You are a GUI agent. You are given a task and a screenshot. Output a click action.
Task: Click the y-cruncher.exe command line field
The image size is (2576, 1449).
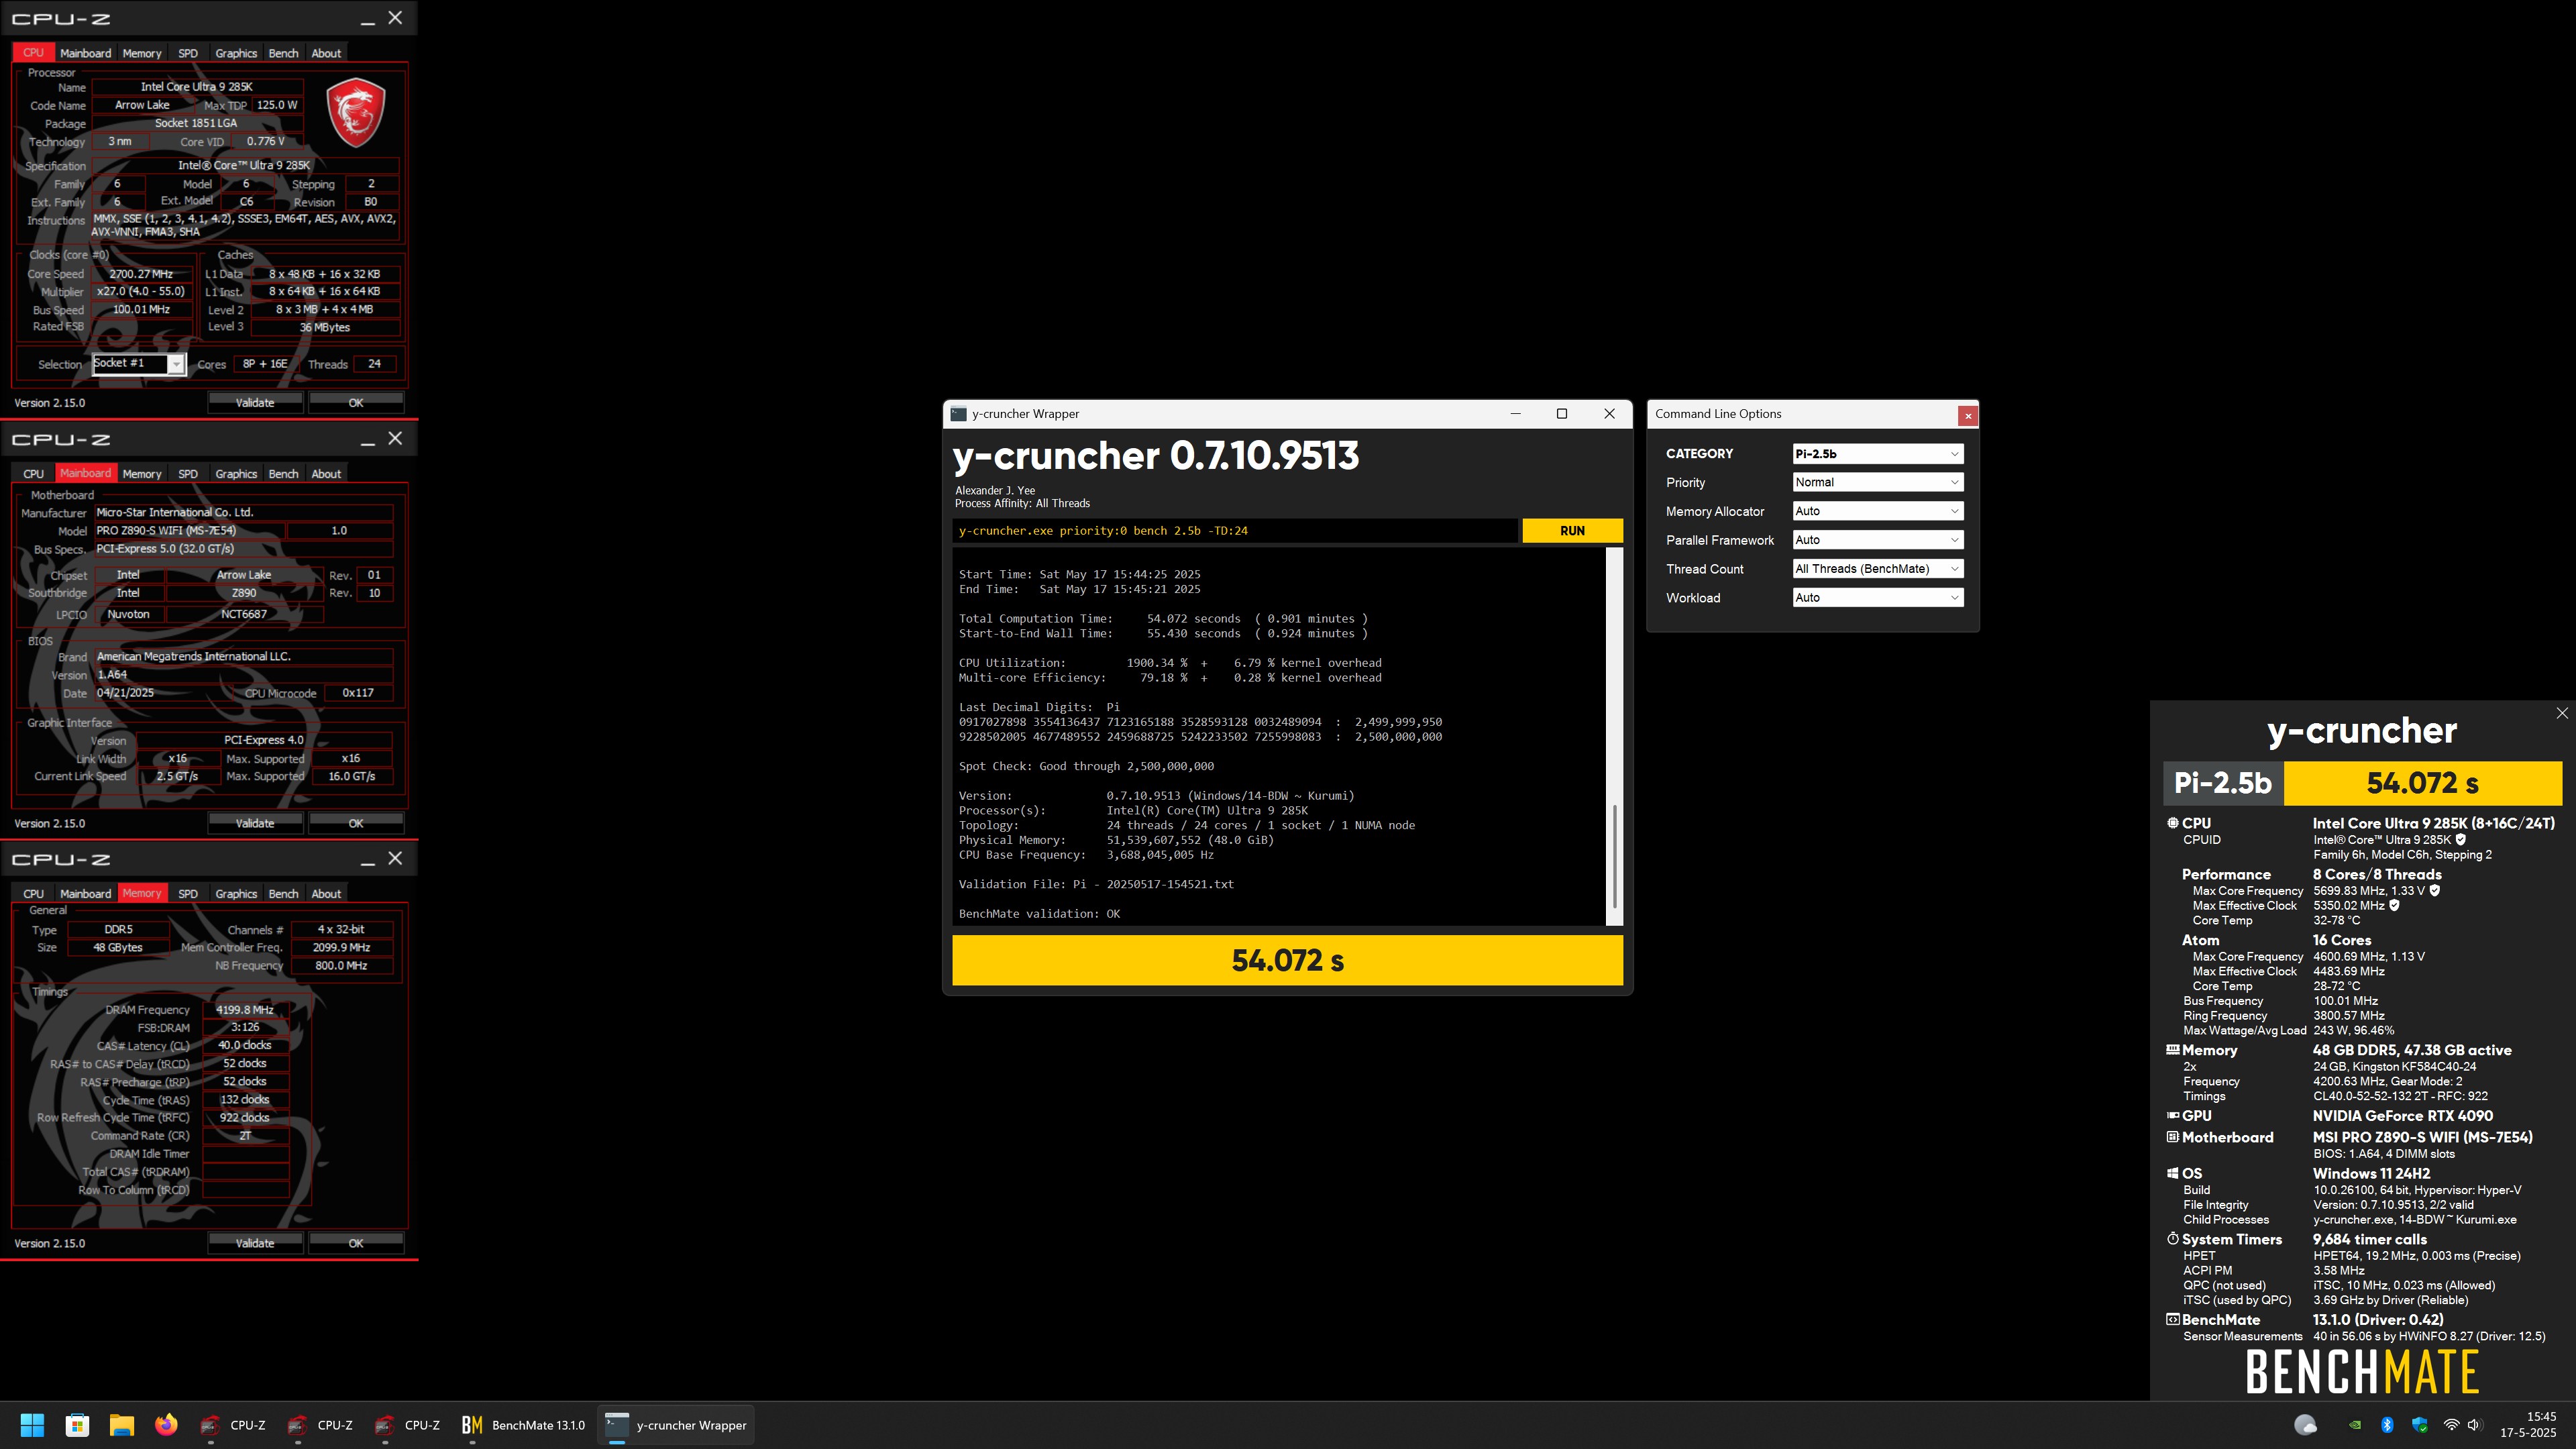[1235, 531]
